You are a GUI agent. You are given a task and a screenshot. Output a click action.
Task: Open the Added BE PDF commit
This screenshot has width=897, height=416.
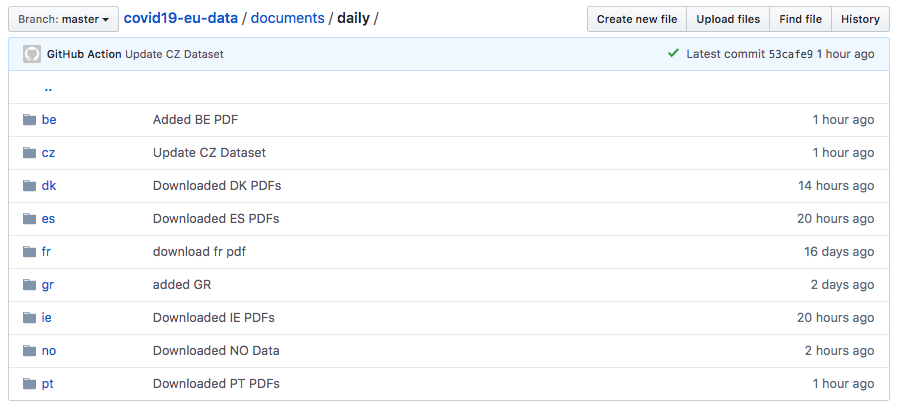pyautogui.click(x=195, y=120)
